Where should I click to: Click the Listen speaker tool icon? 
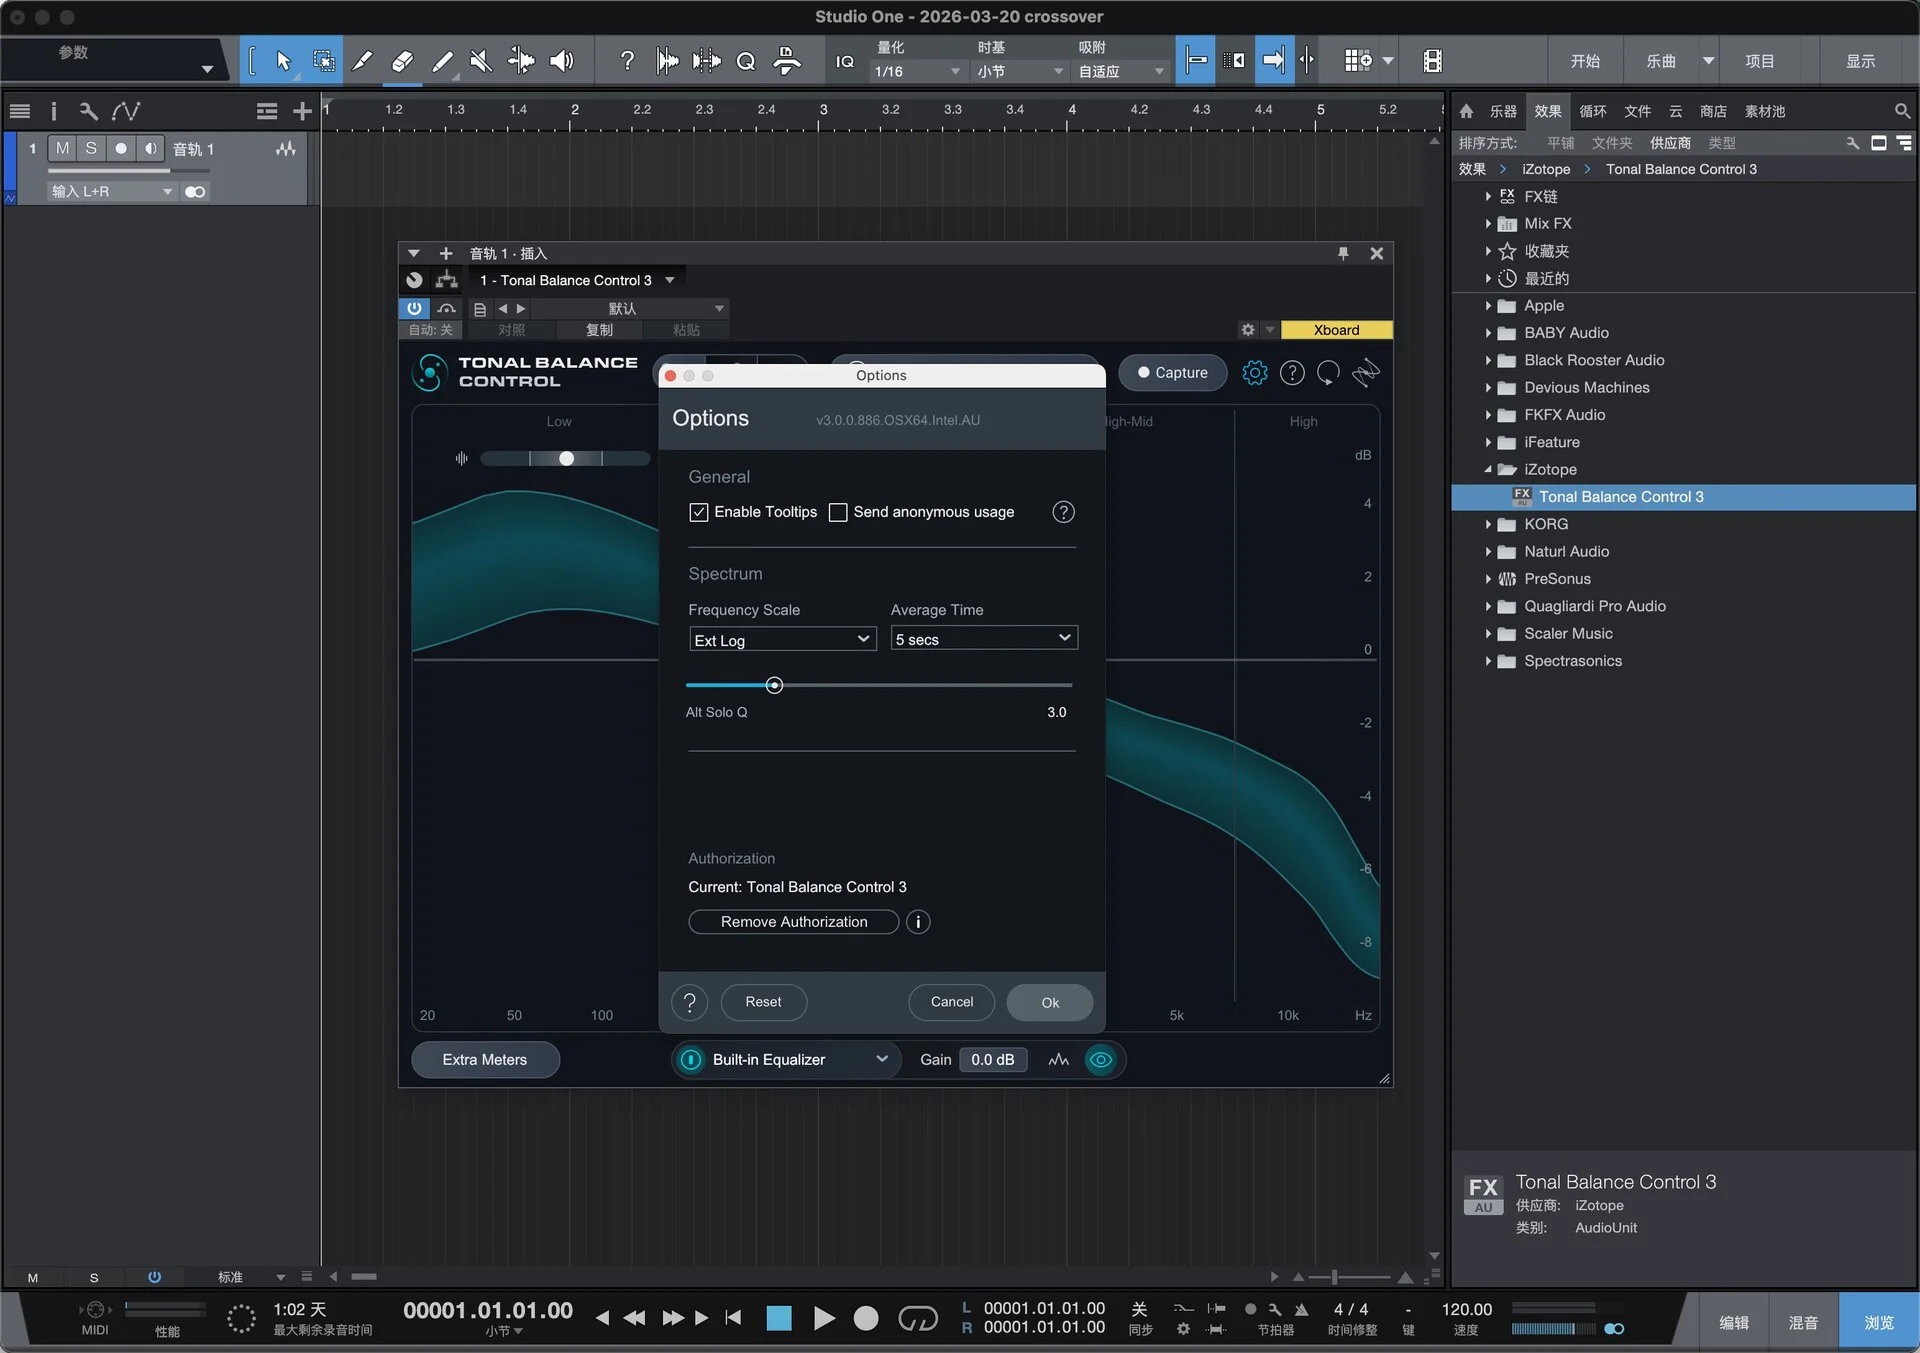(x=562, y=61)
